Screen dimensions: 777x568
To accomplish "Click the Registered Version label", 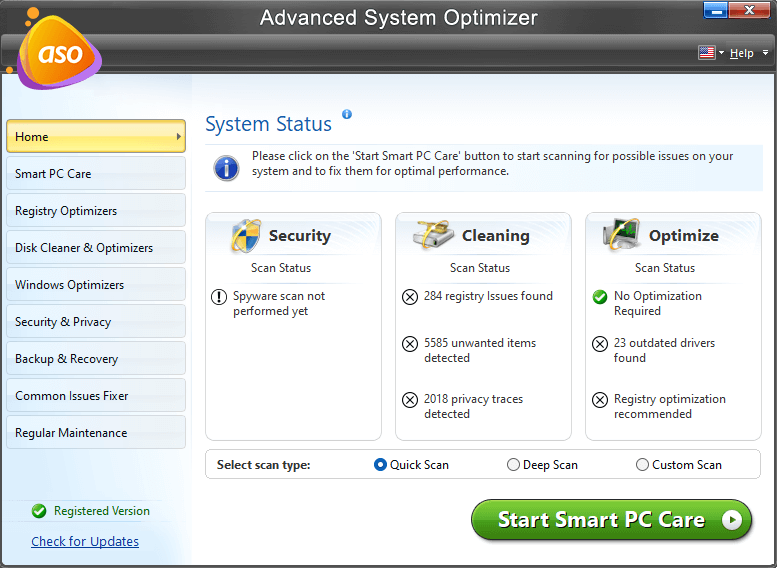I will (102, 511).
